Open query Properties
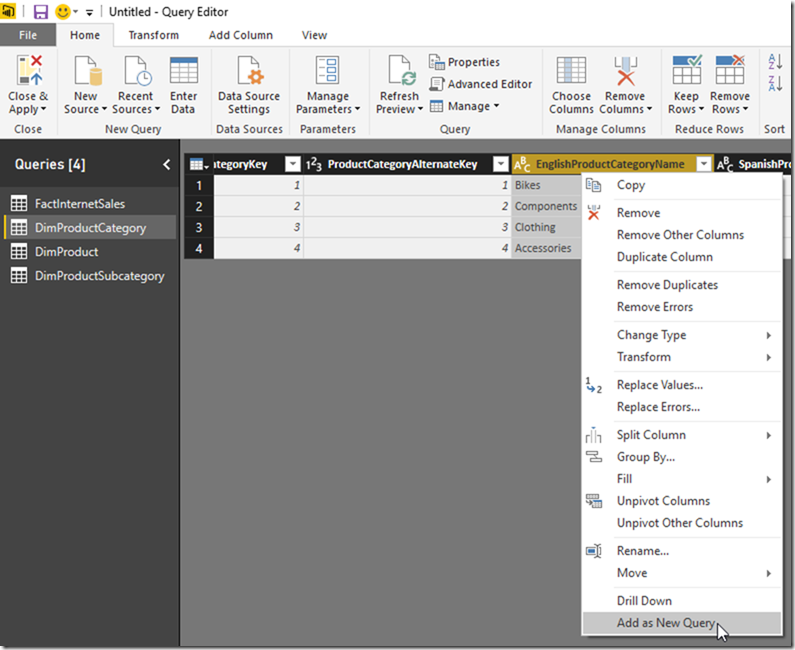Viewport: 795px width, 650px height. coord(464,62)
